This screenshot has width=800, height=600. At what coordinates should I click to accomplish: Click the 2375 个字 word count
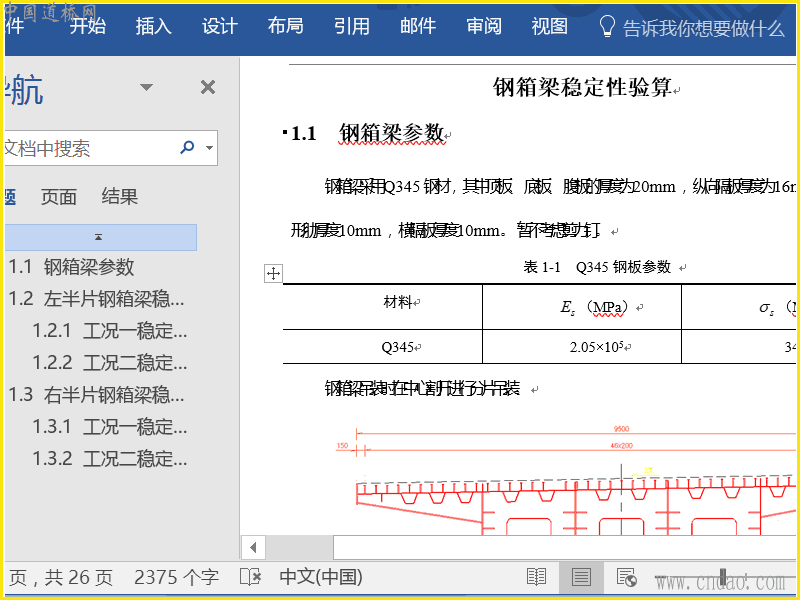point(177,578)
